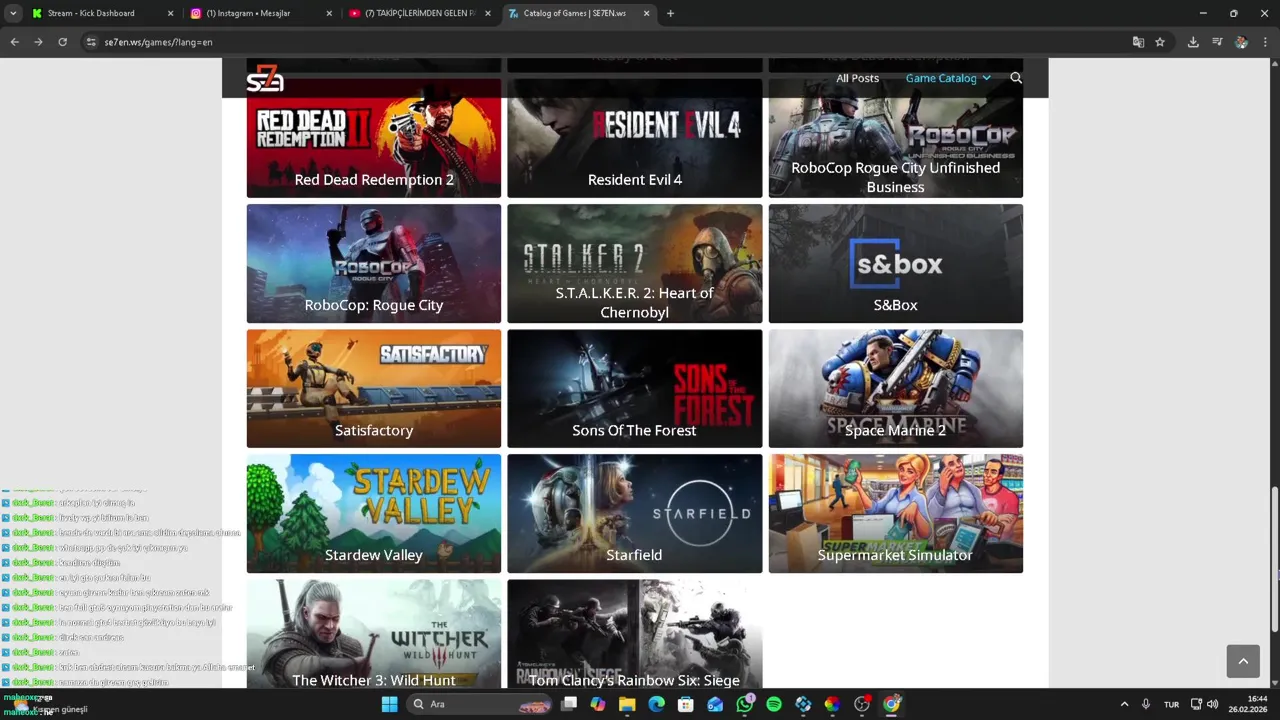Image resolution: width=1280 pixels, height=720 pixels.
Task: Click the translate page icon
Action: (x=1138, y=42)
